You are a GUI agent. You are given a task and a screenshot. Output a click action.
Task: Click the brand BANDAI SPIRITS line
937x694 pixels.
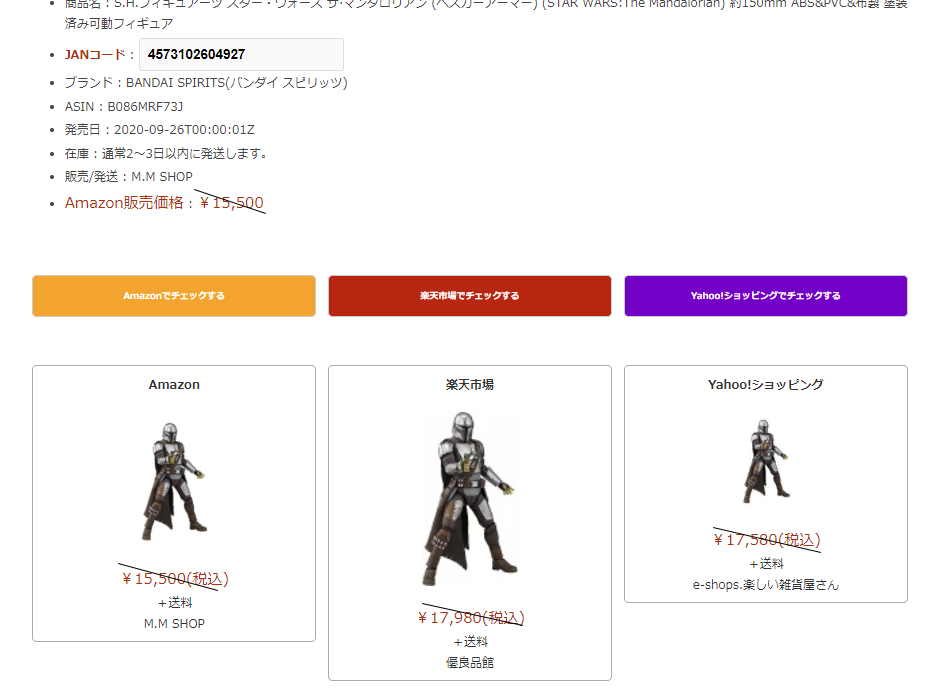(206, 82)
